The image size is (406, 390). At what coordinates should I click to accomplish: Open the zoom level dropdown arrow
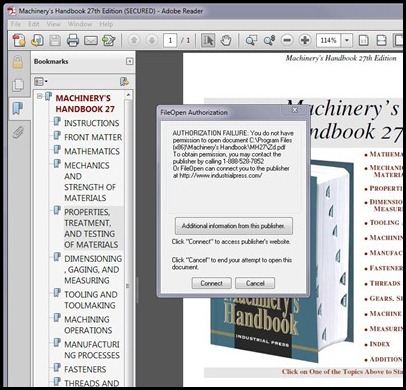[x=347, y=41]
